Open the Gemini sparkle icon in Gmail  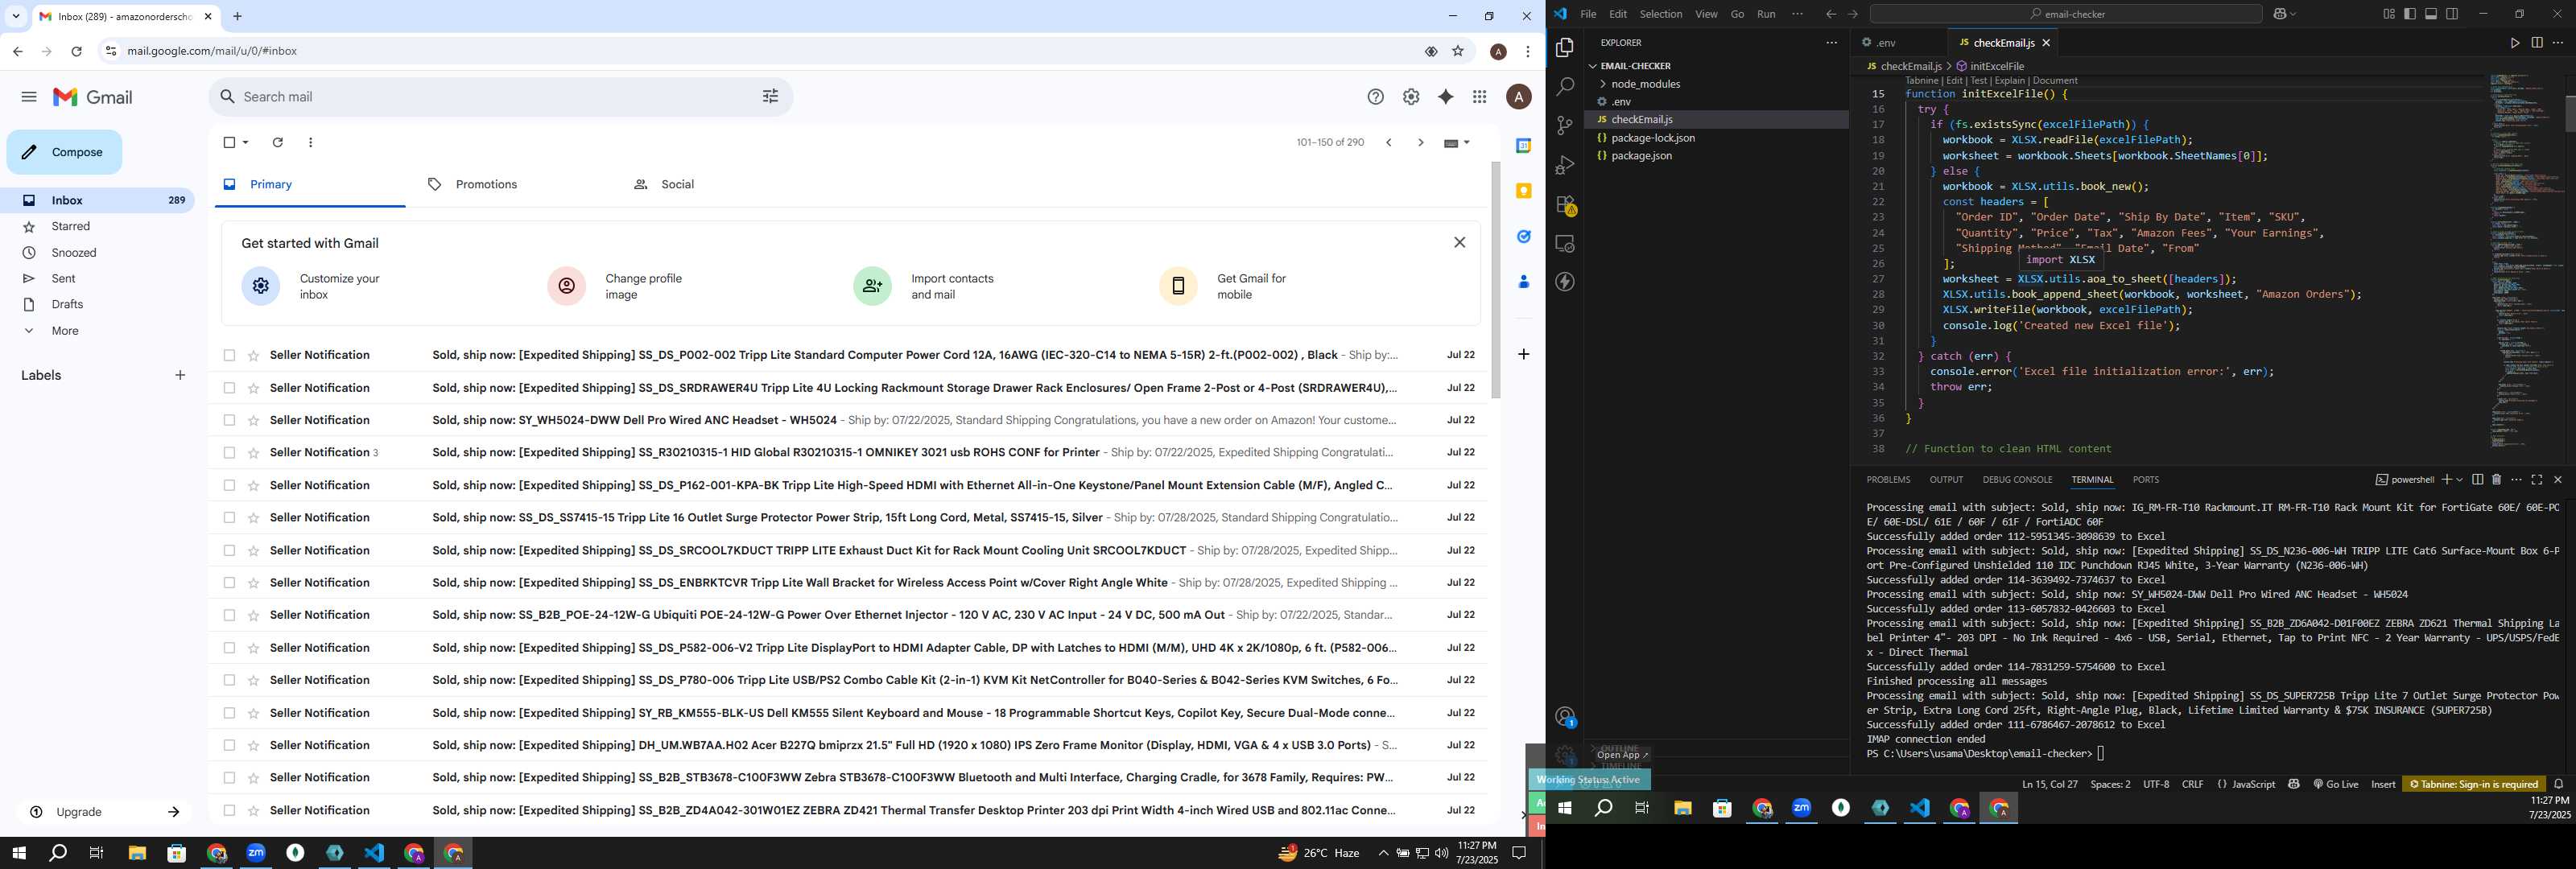click(1445, 97)
